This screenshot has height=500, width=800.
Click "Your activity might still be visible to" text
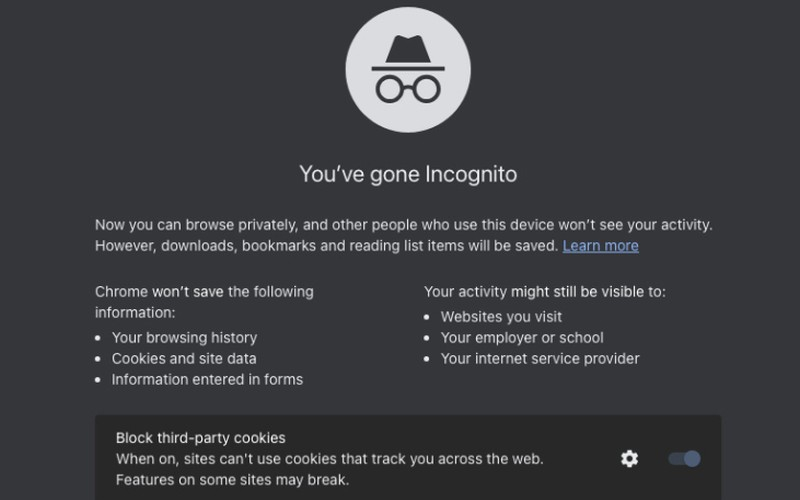pos(545,292)
